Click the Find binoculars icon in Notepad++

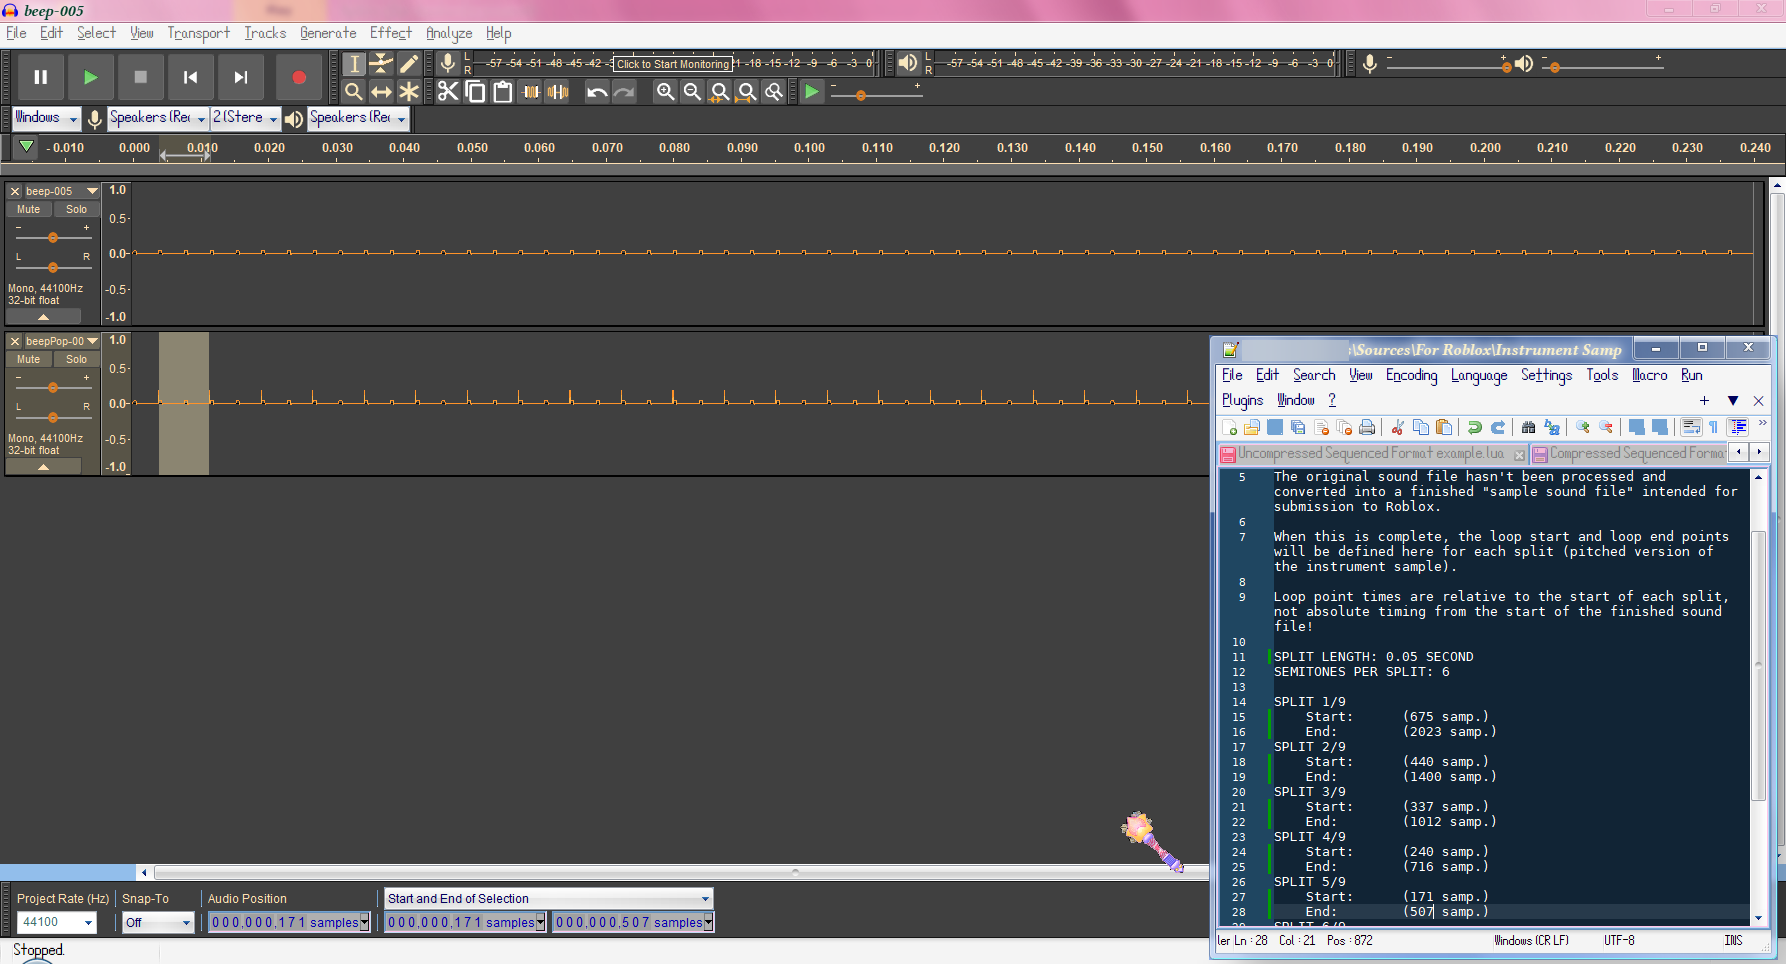[1528, 427]
